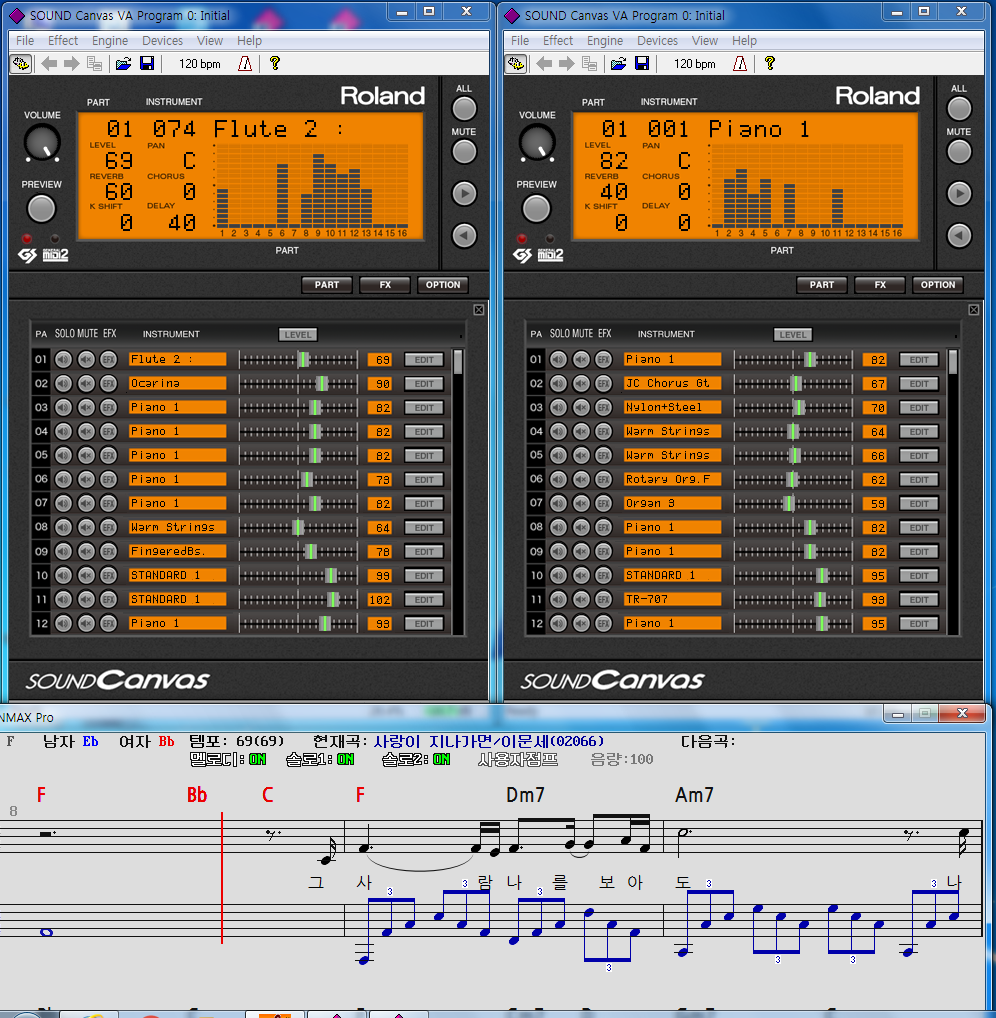The image size is (996, 1018).
Task: Open instrument selector for TR-707 part
Action: click(x=672, y=599)
